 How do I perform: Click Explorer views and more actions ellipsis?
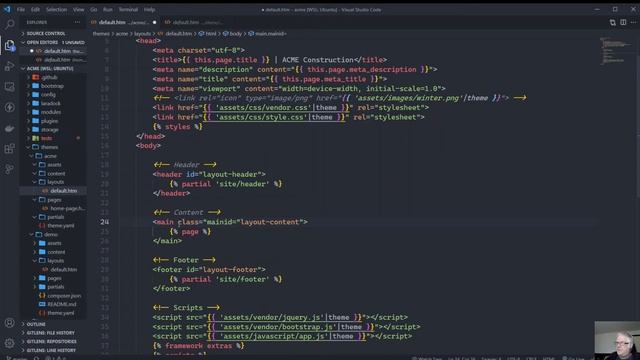click(x=77, y=22)
